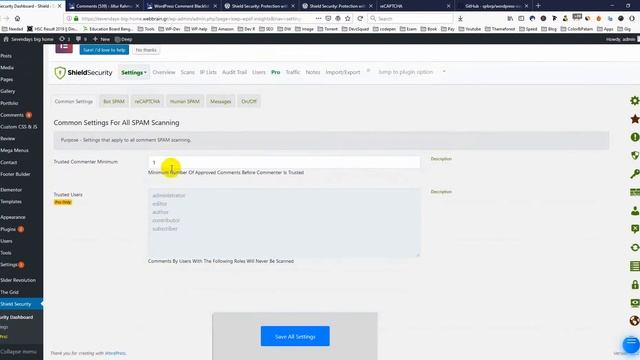
Task: Select the eye icon in right sidebar
Action: (x=635, y=303)
